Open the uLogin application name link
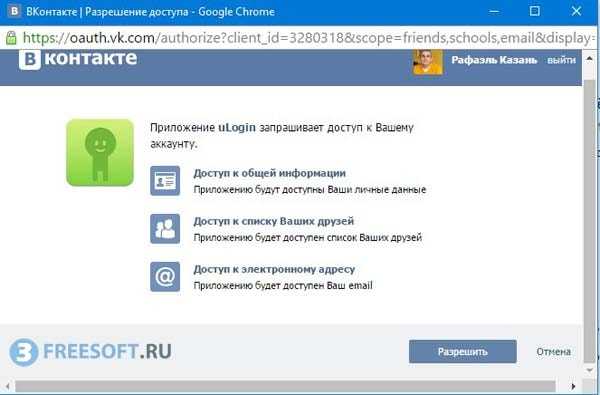This screenshot has width=600, height=395. pos(237,127)
